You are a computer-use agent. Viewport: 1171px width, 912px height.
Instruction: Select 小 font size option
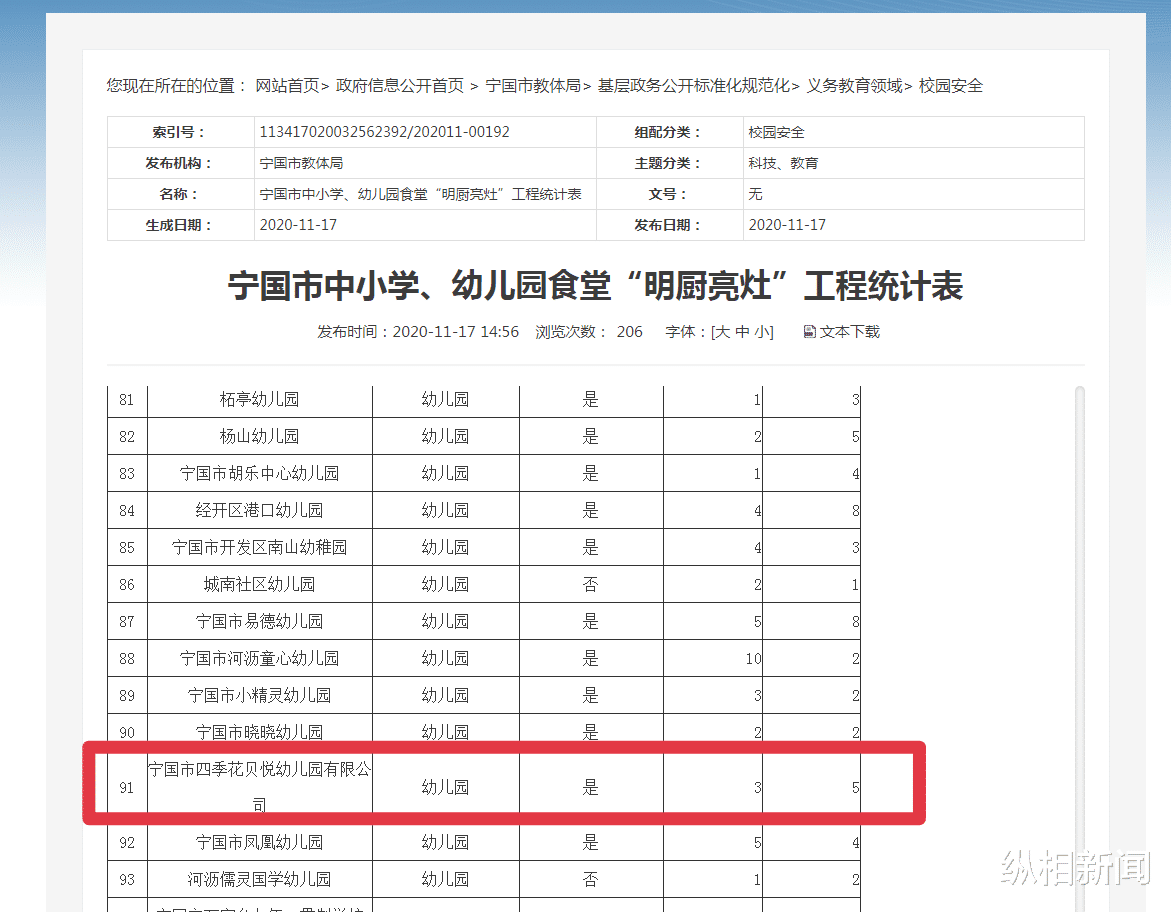[761, 331]
